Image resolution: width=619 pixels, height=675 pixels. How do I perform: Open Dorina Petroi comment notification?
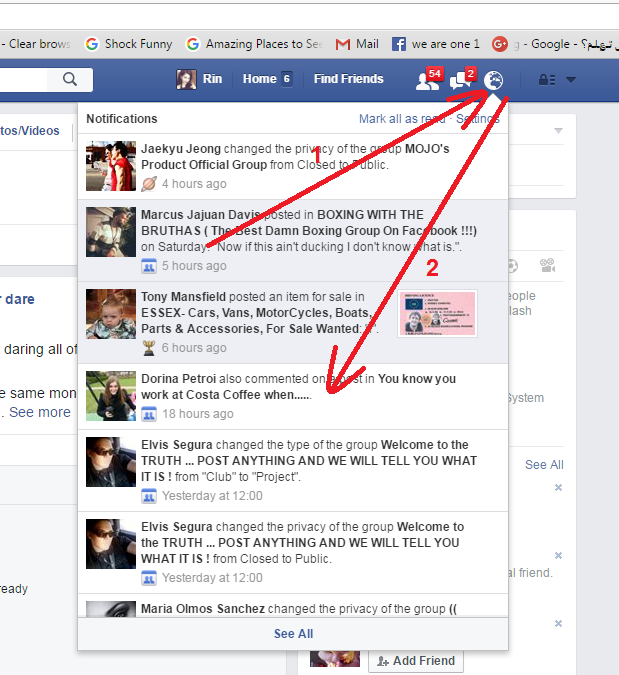[x=293, y=396]
